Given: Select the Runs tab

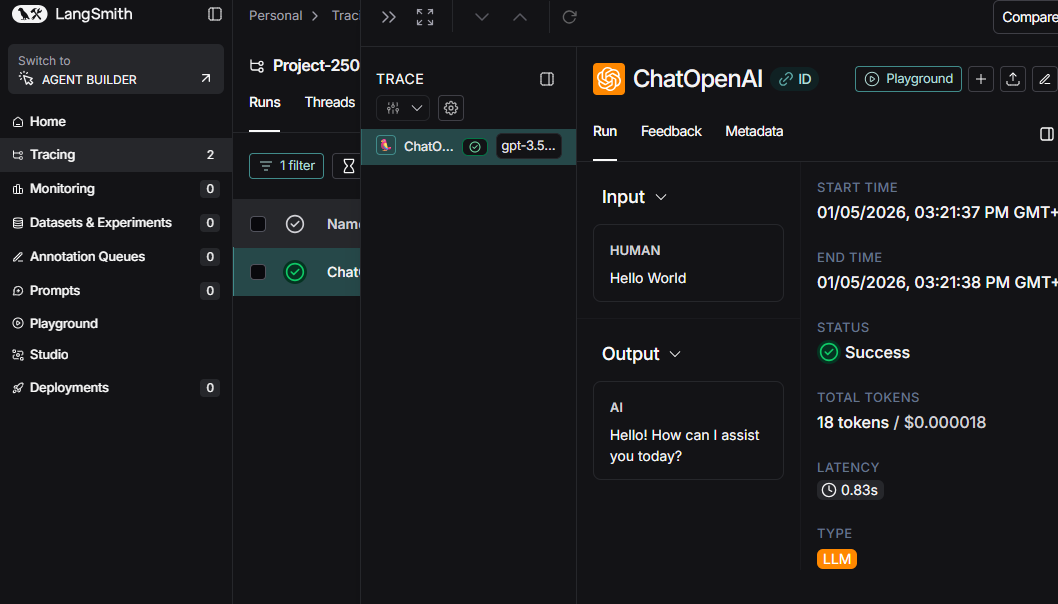Looking at the screenshot, I should pos(264,103).
